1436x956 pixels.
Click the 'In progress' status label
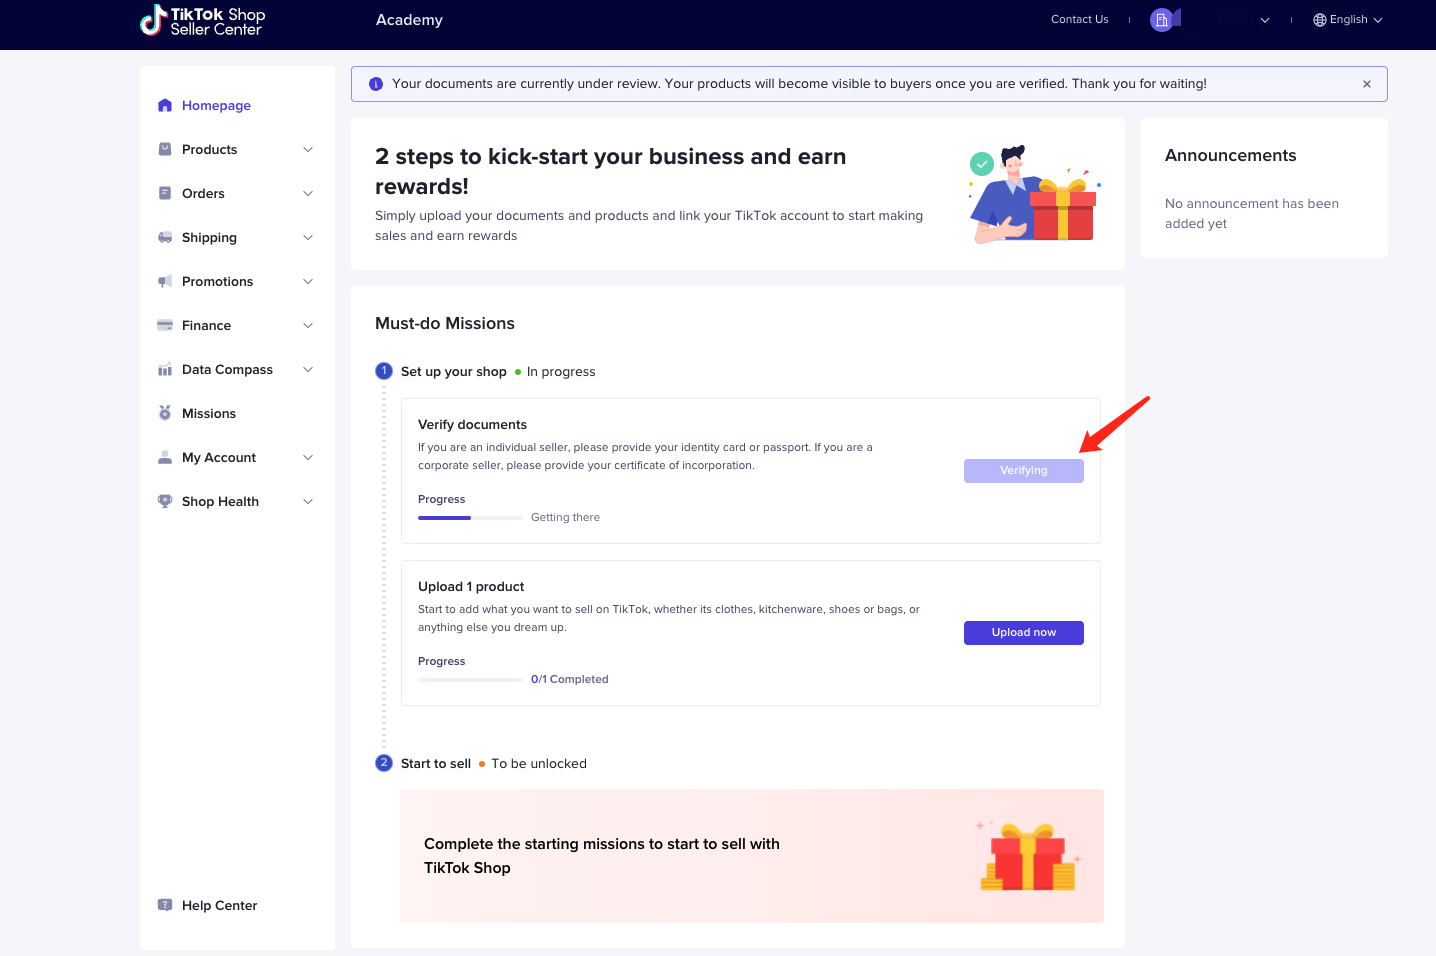pyautogui.click(x=561, y=372)
